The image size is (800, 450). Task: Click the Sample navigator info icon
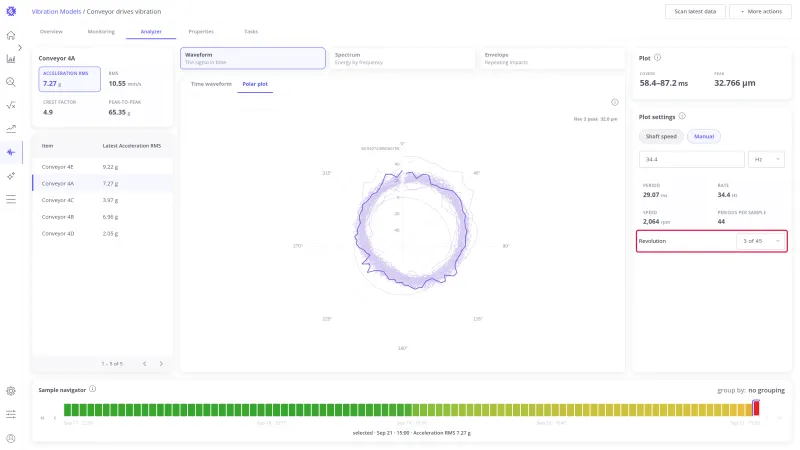pyautogui.click(x=92, y=389)
